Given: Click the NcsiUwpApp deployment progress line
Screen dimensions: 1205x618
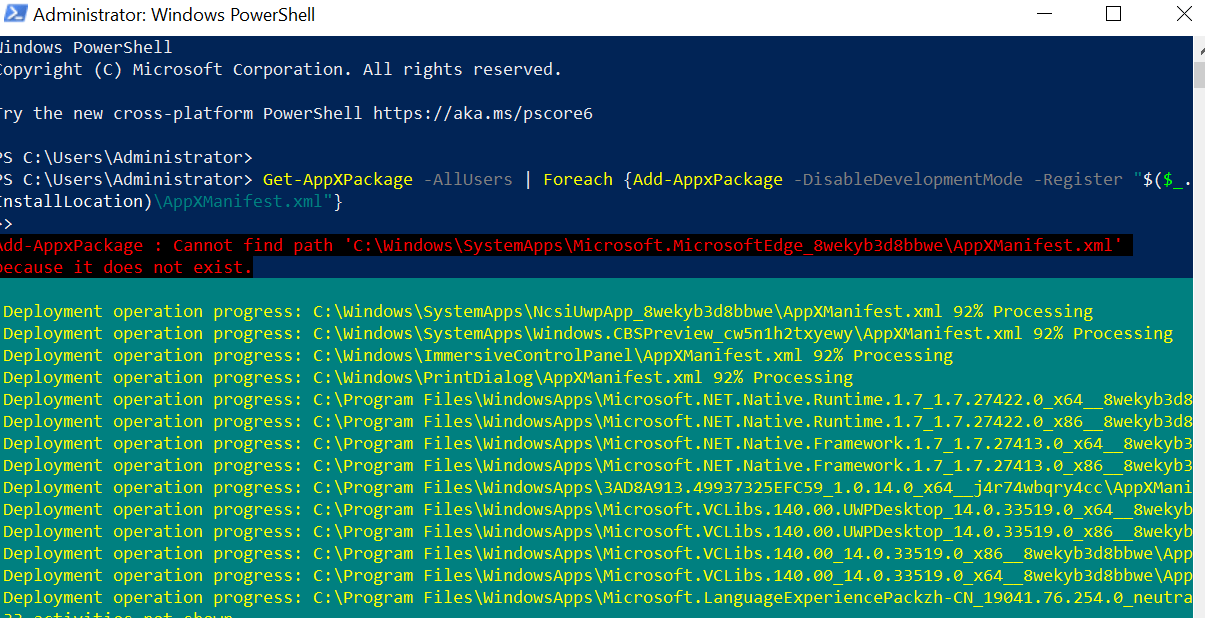Looking at the screenshot, I should (548, 311).
